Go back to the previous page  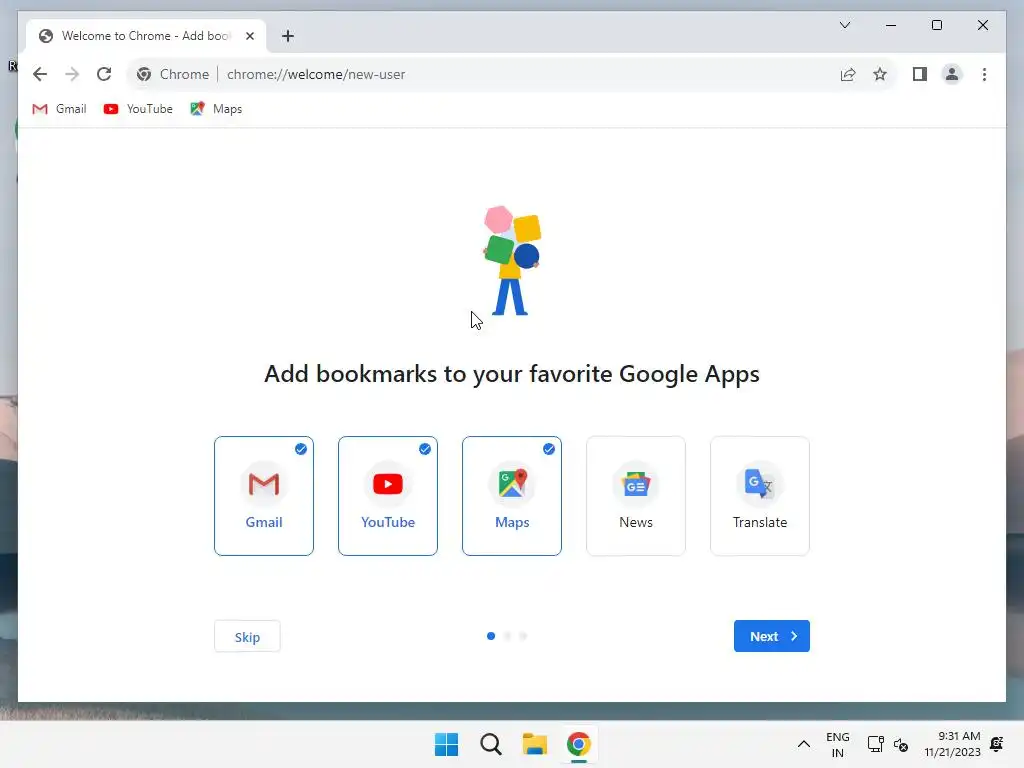click(40, 74)
